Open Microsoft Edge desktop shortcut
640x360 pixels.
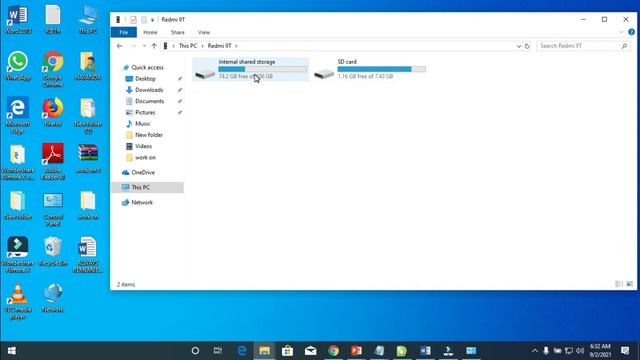point(18,115)
